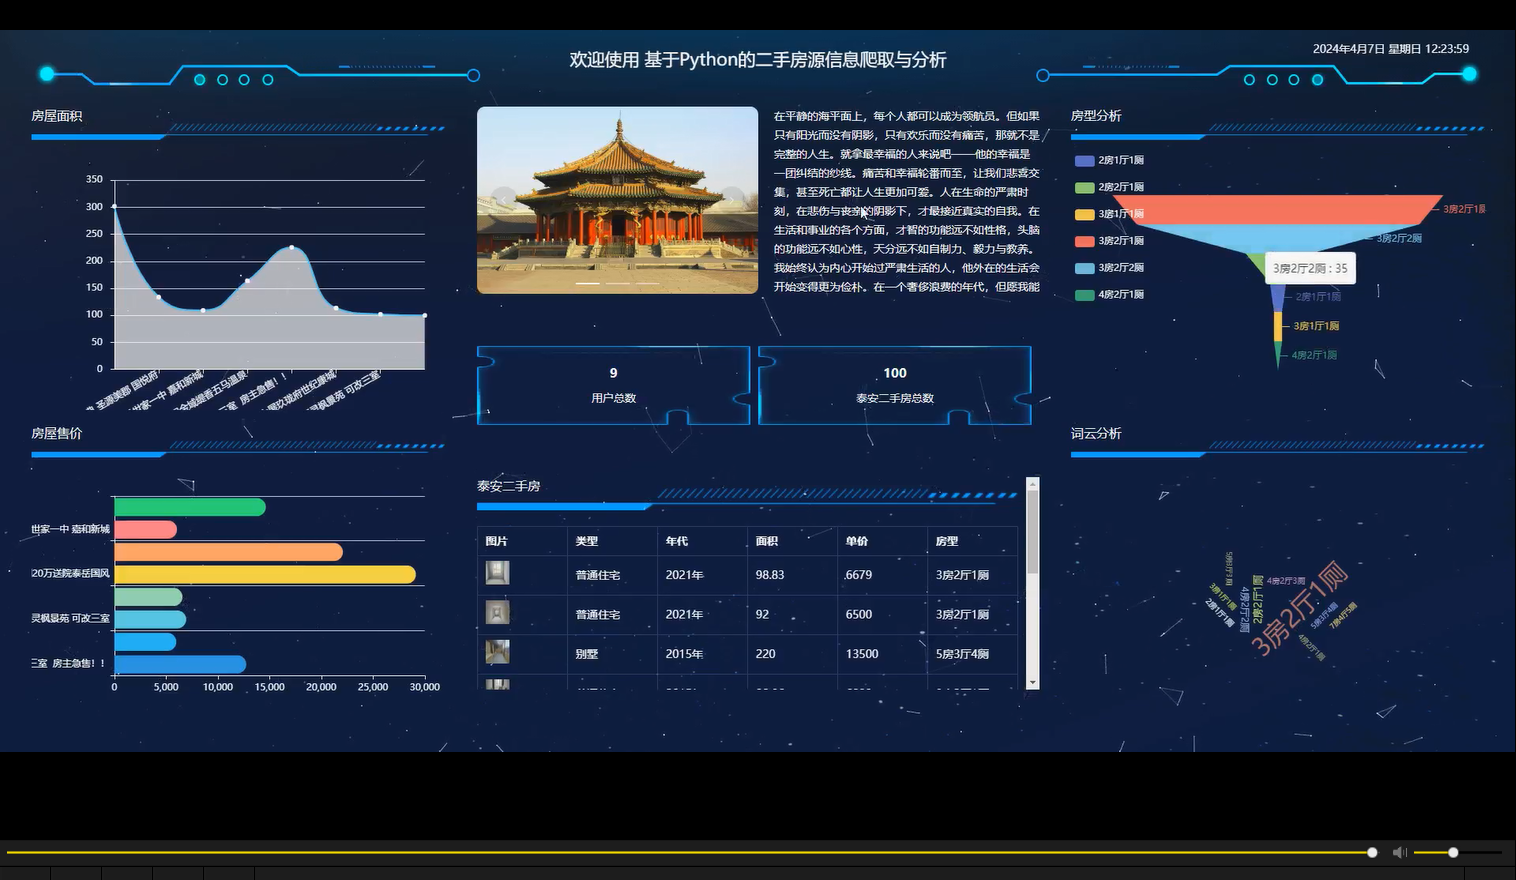Toggle the 4房2厅1厕 legend entry
1516x880 pixels.
pos(1109,295)
